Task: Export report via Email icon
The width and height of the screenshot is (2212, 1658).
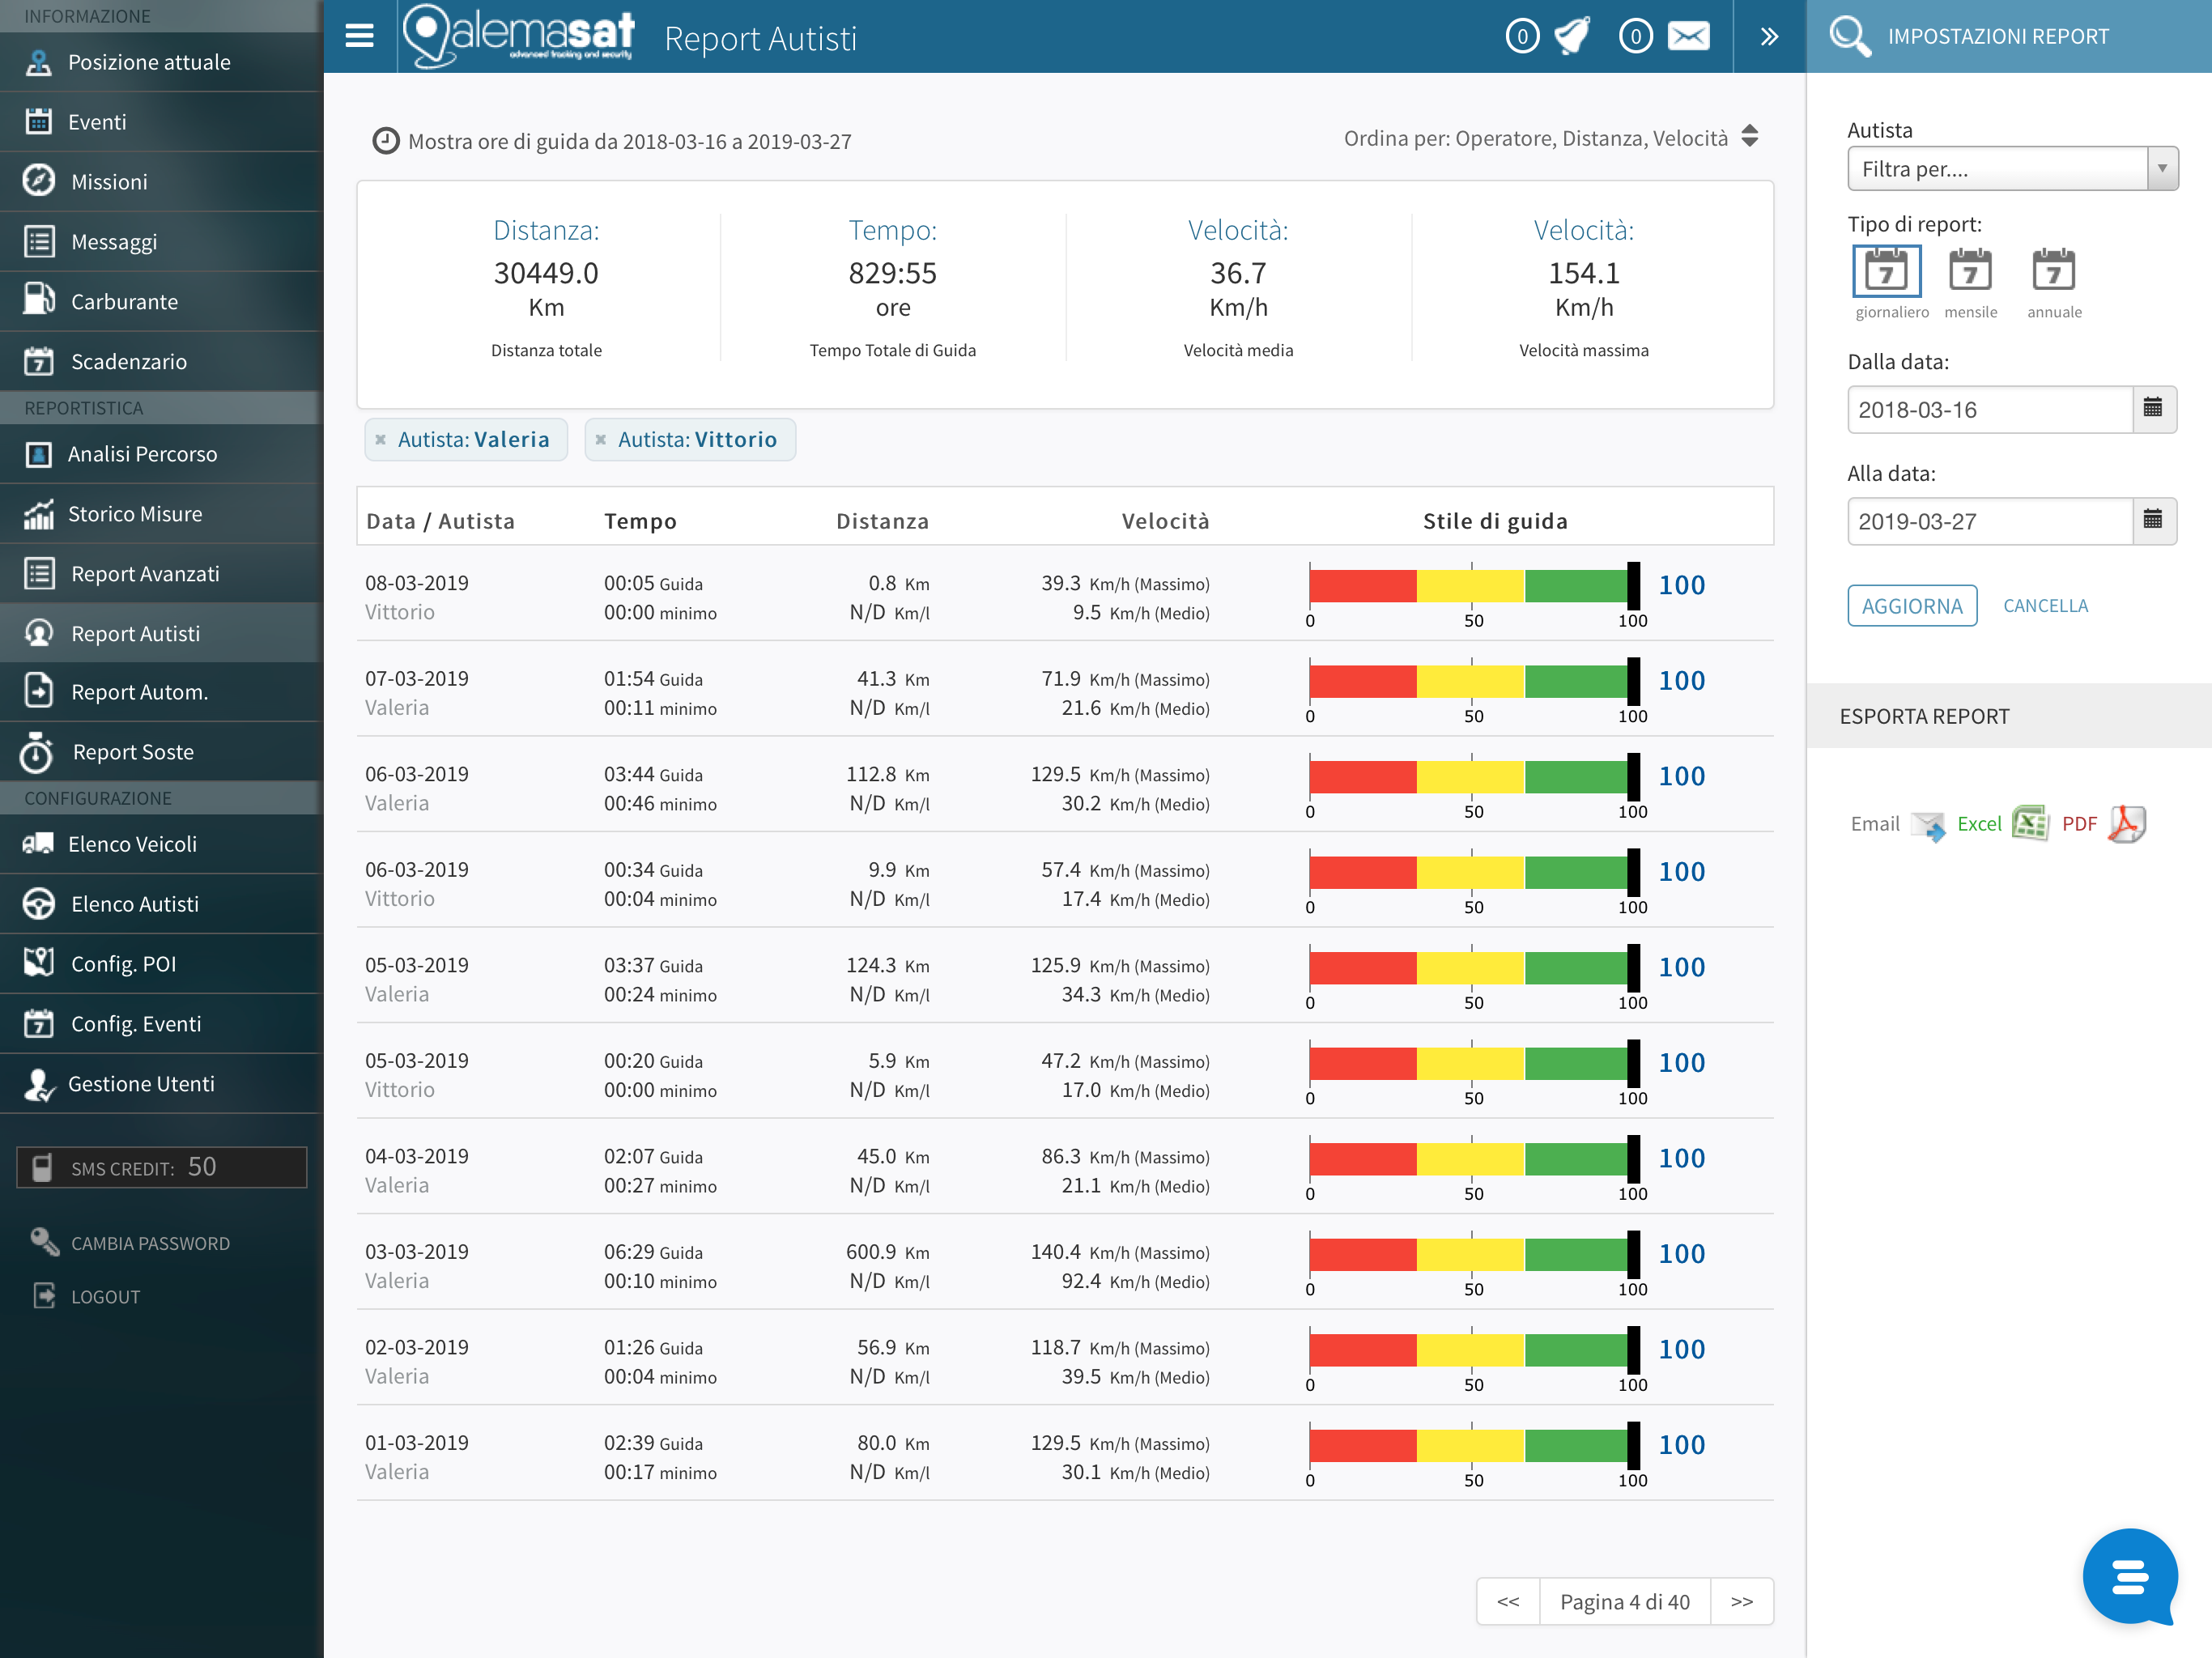Action: (x=1929, y=825)
